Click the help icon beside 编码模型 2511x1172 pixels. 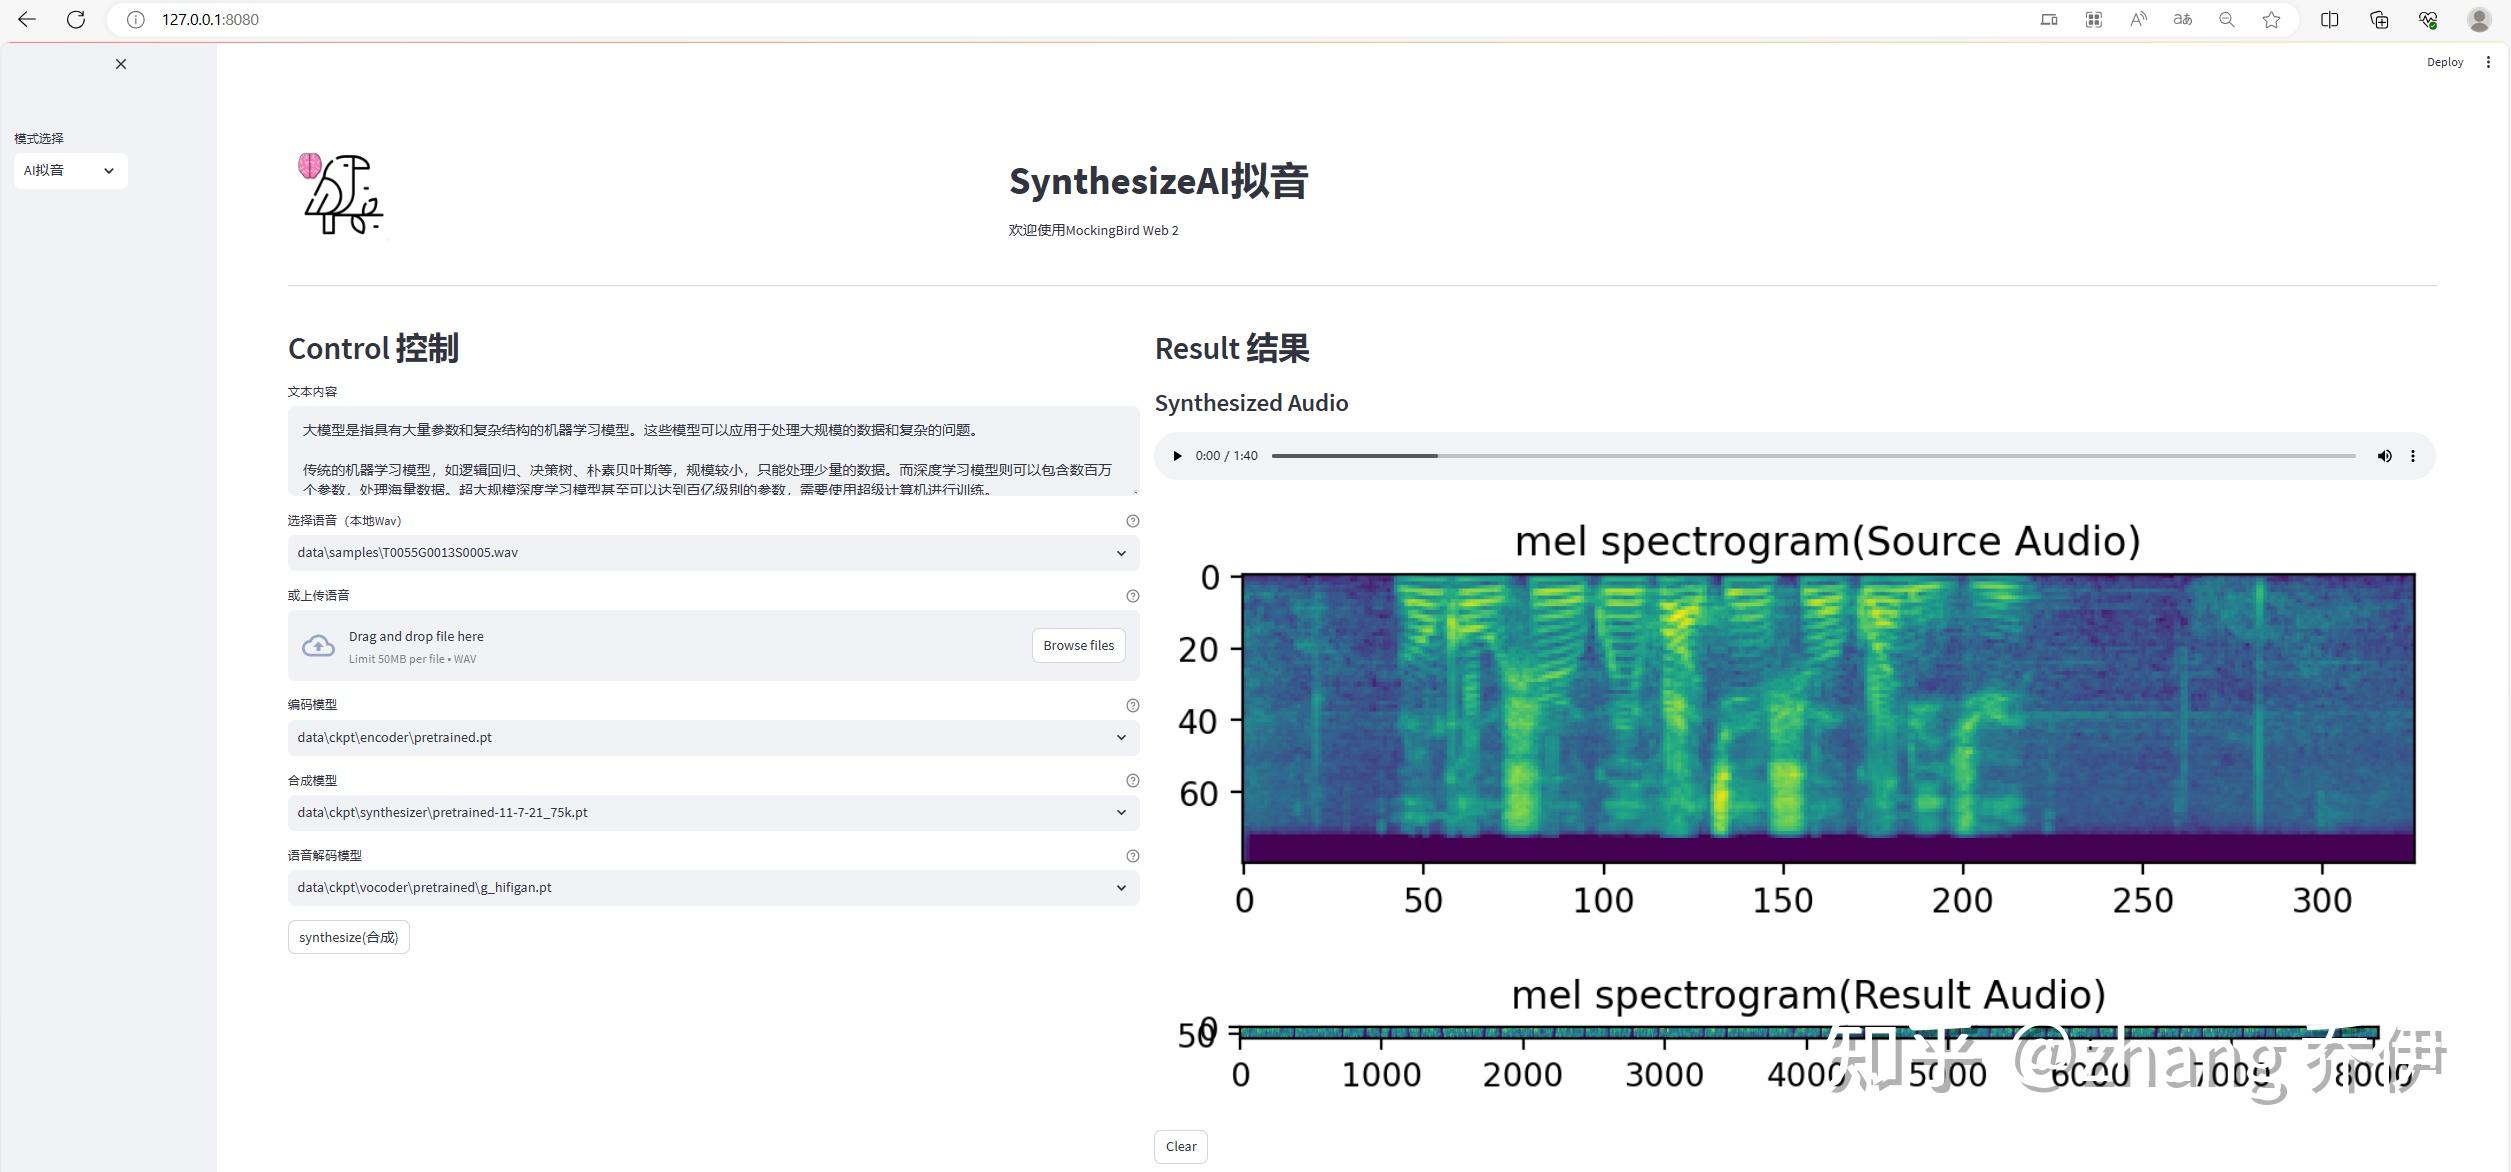(1132, 705)
